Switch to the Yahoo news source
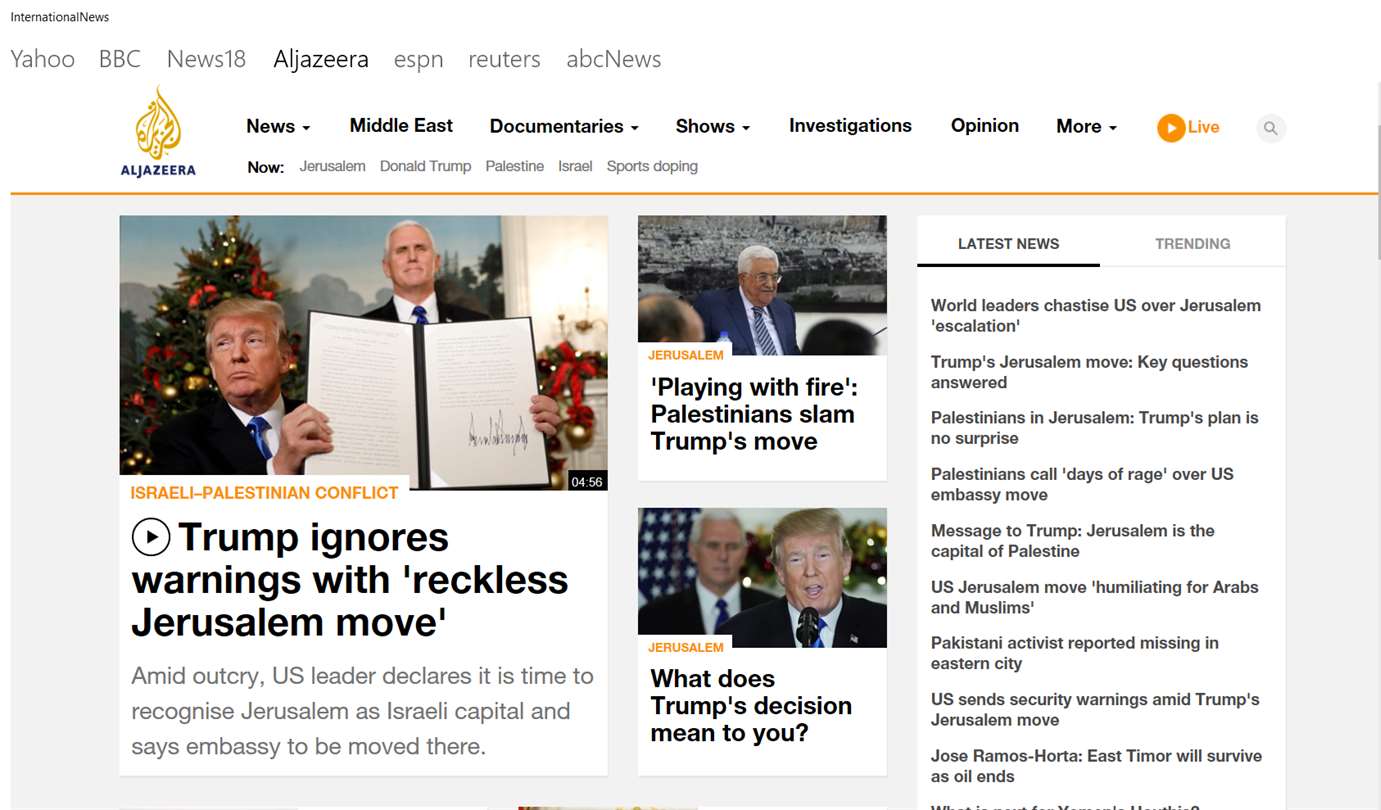The image size is (1381, 810). point(42,59)
